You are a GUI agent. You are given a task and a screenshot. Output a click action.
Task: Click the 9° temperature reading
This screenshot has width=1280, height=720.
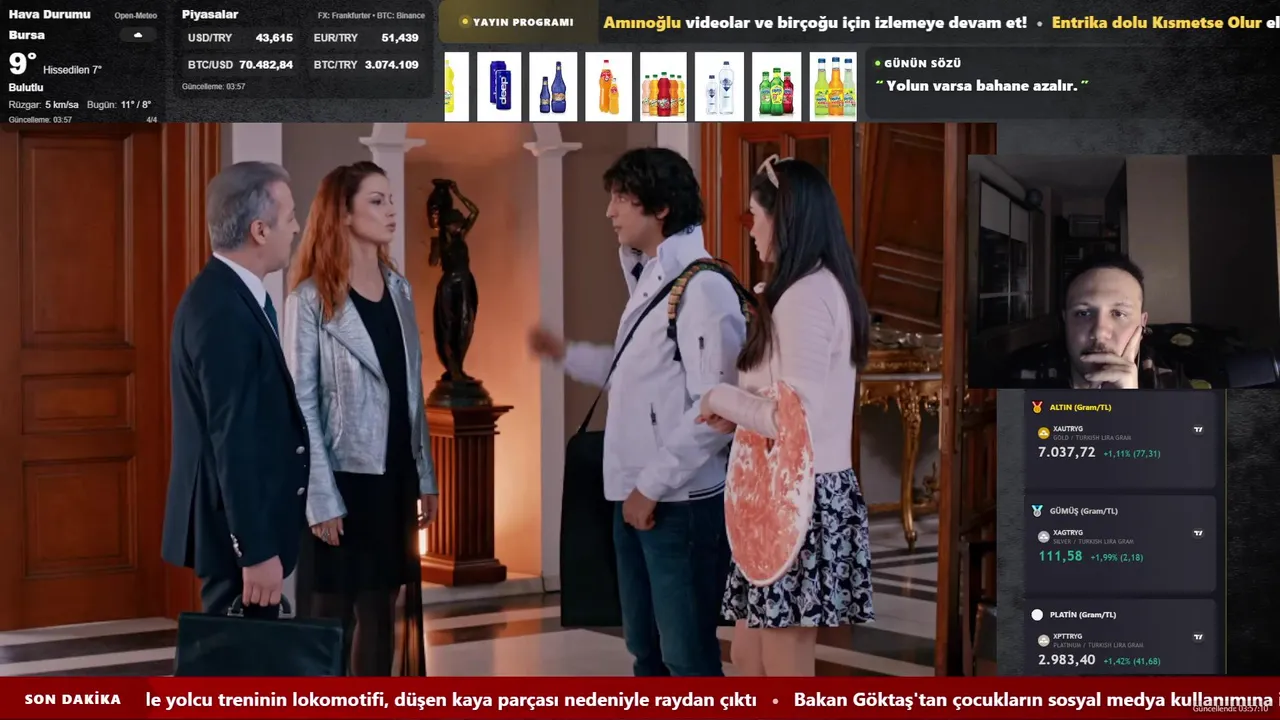pos(22,64)
